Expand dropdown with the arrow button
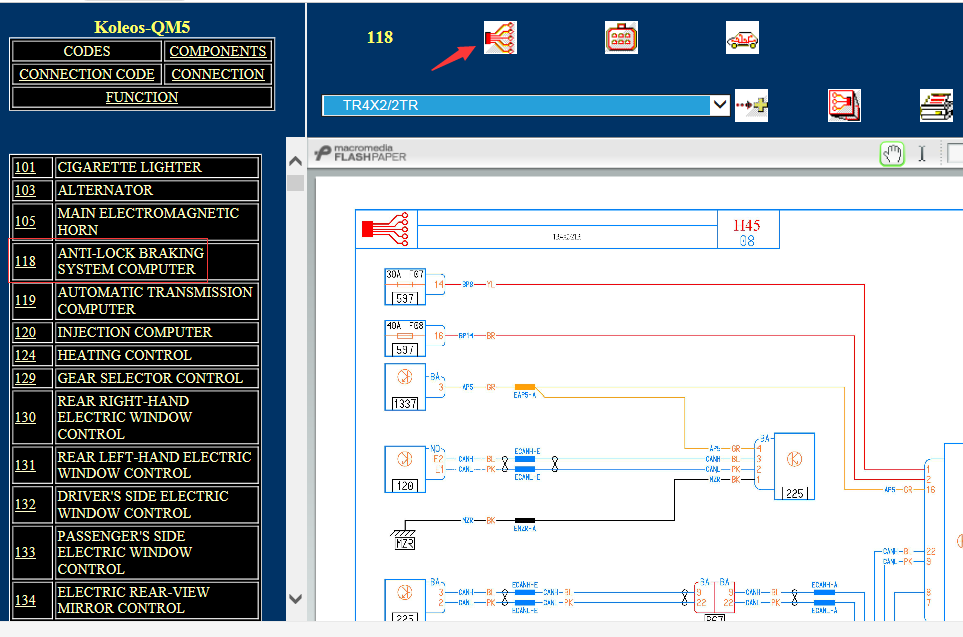This screenshot has height=637, width=963. click(720, 105)
